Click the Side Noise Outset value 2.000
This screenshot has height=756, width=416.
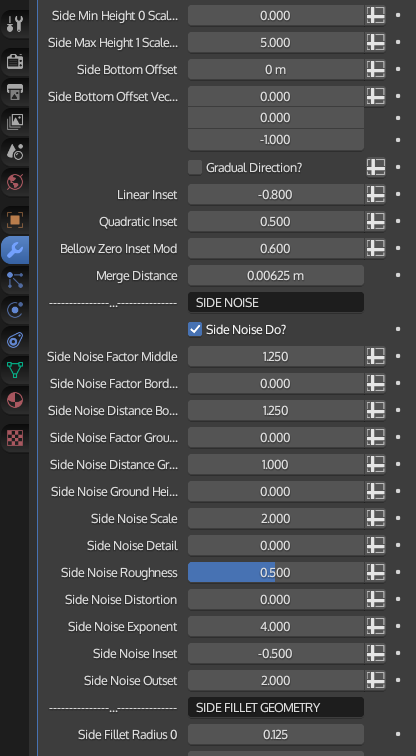276,681
